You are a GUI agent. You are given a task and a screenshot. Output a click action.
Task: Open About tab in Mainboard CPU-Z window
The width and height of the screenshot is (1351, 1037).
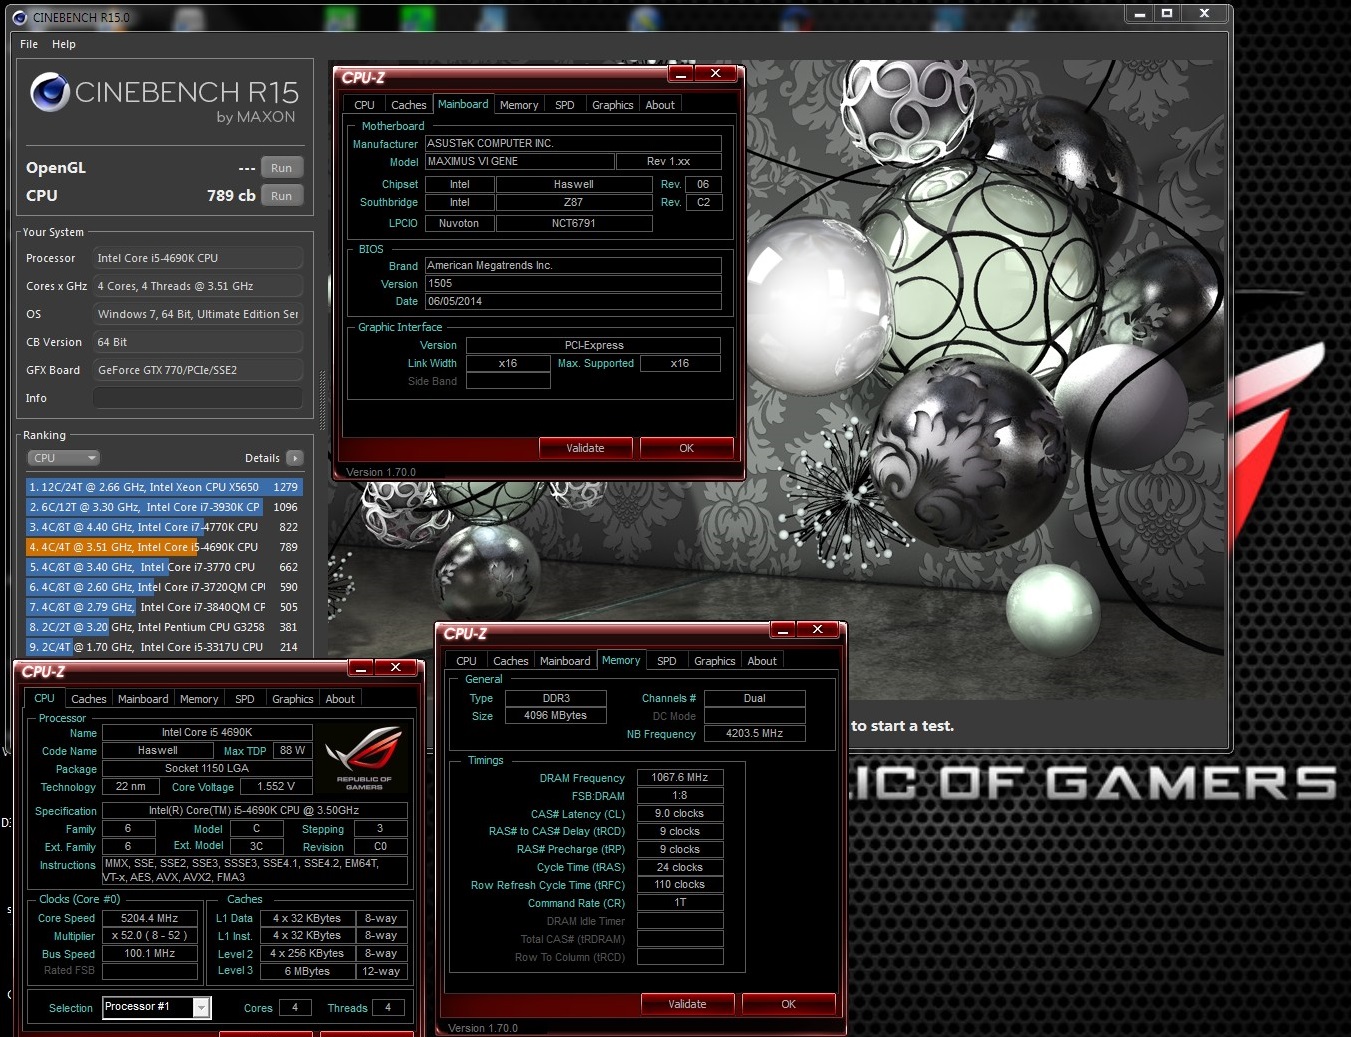[660, 105]
